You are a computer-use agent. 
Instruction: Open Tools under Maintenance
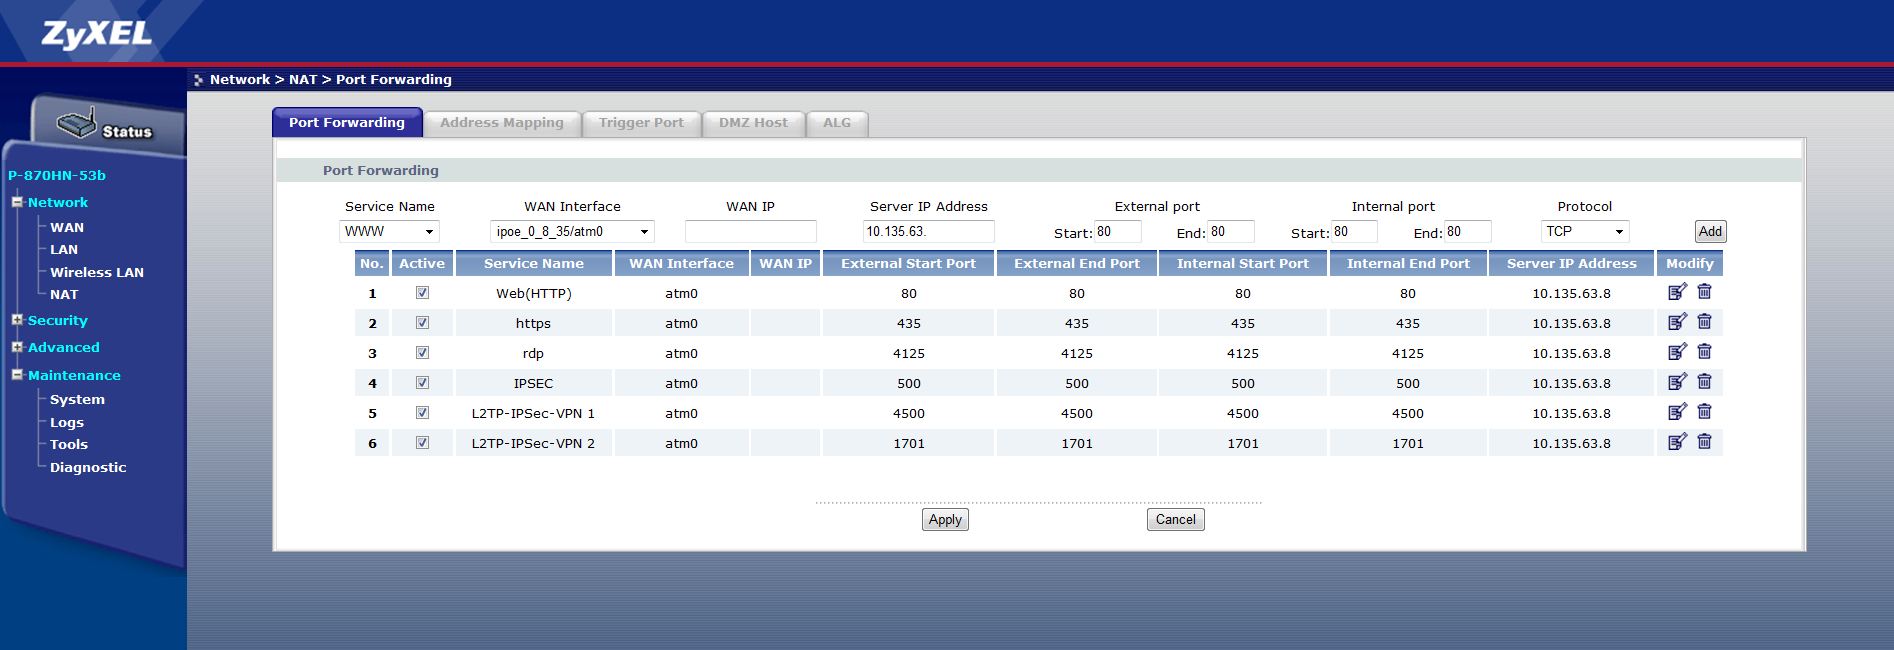coord(69,444)
